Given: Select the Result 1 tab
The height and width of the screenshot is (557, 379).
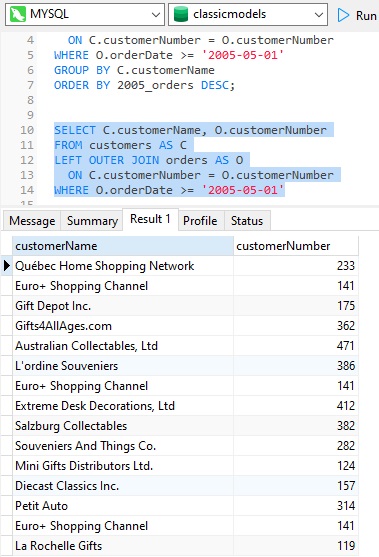Looking at the screenshot, I should pos(150,219).
